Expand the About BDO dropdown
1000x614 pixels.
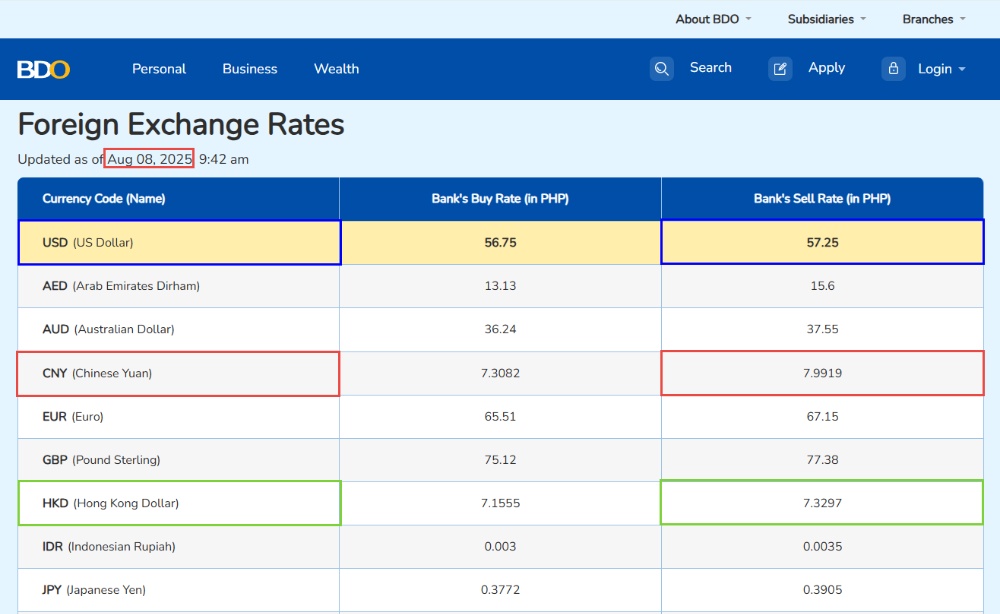click(713, 19)
